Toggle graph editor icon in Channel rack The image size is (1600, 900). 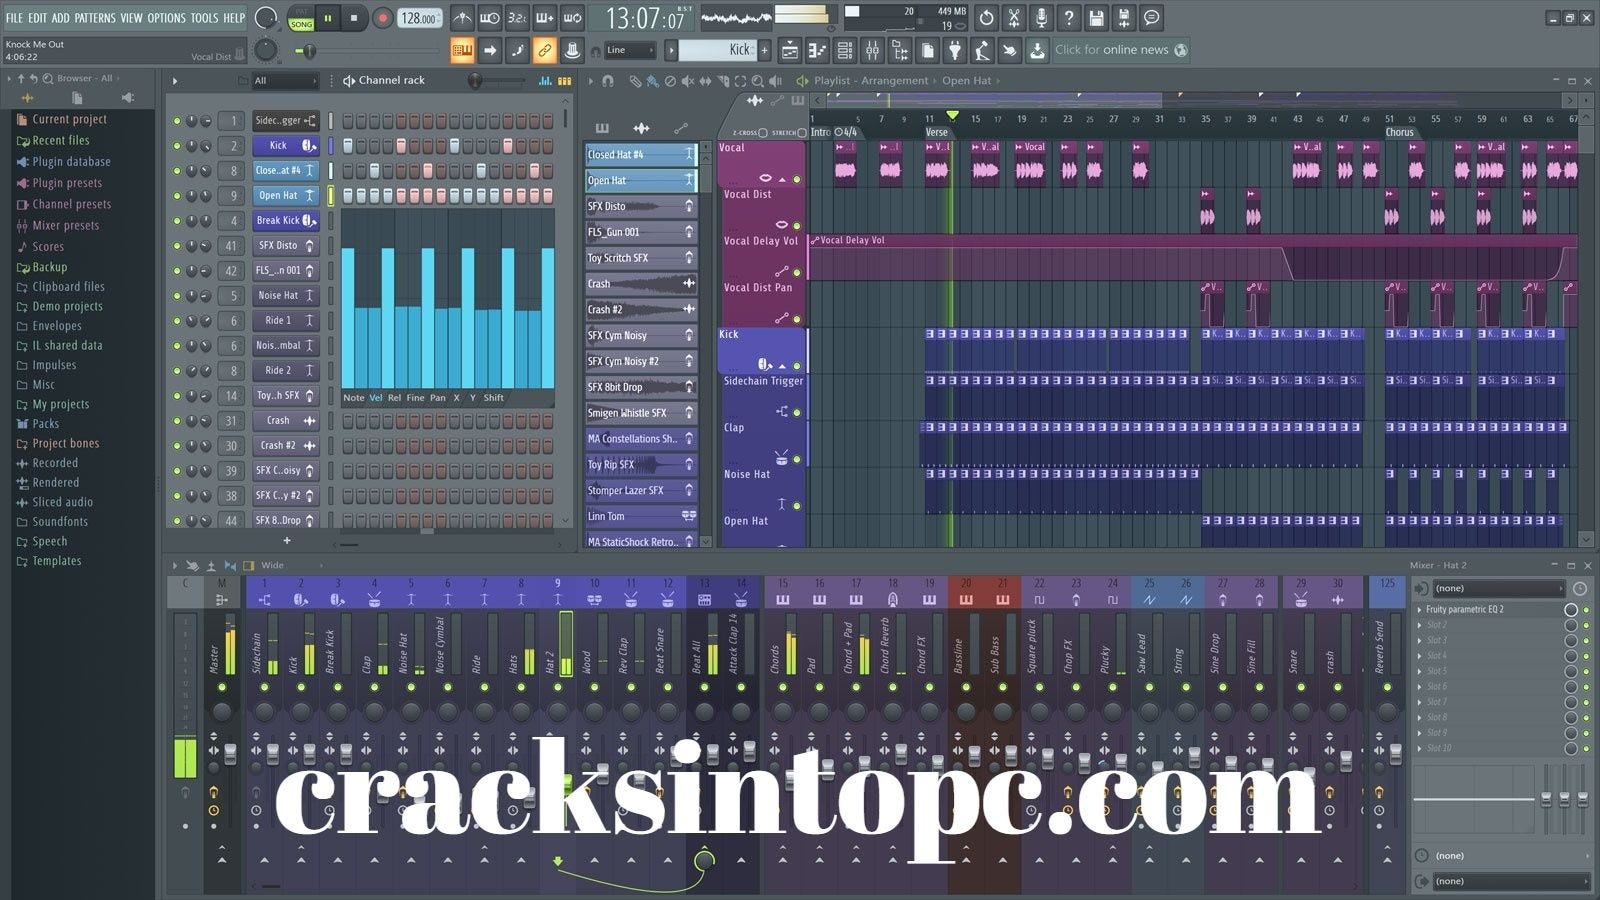coord(545,81)
